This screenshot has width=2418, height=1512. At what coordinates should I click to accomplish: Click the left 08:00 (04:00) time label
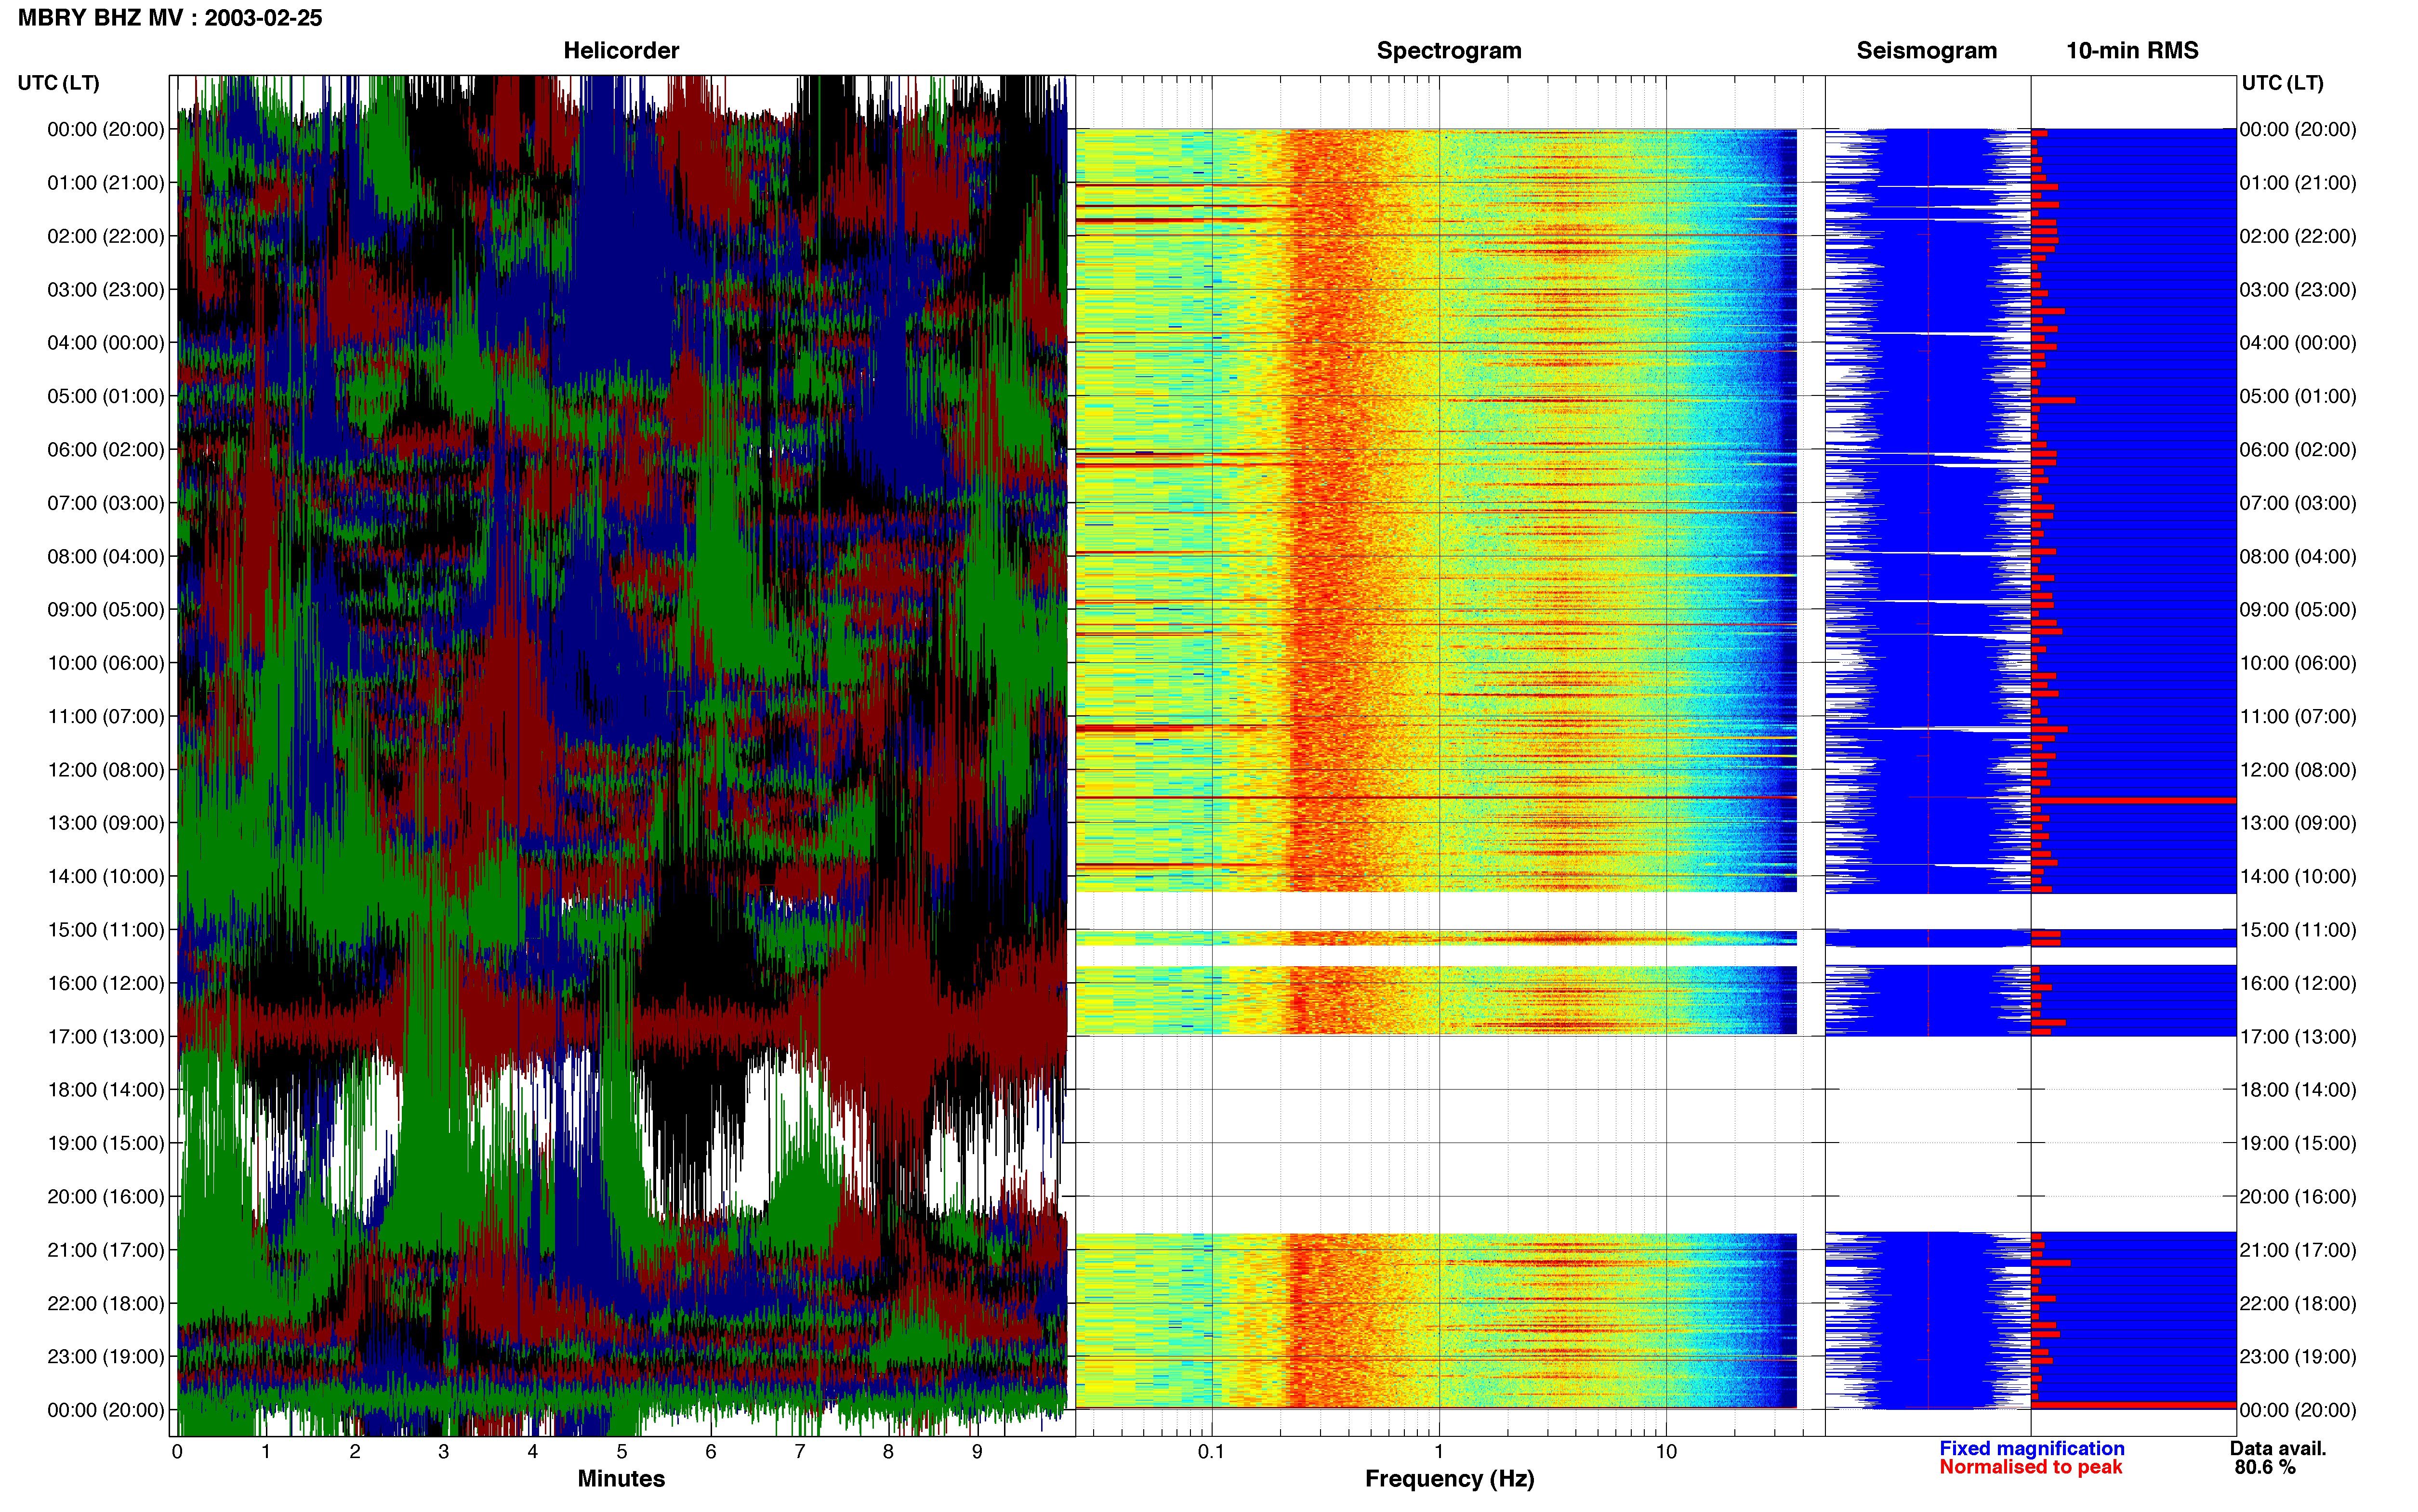pyautogui.click(x=106, y=557)
